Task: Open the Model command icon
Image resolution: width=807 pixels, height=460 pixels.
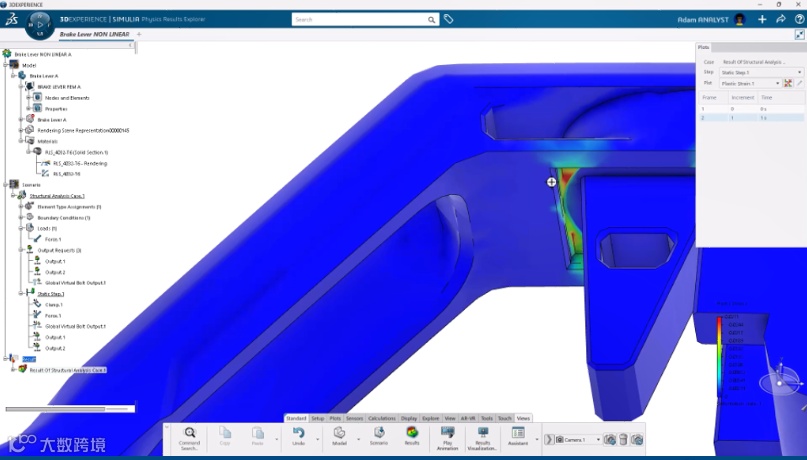Action: coord(339,433)
